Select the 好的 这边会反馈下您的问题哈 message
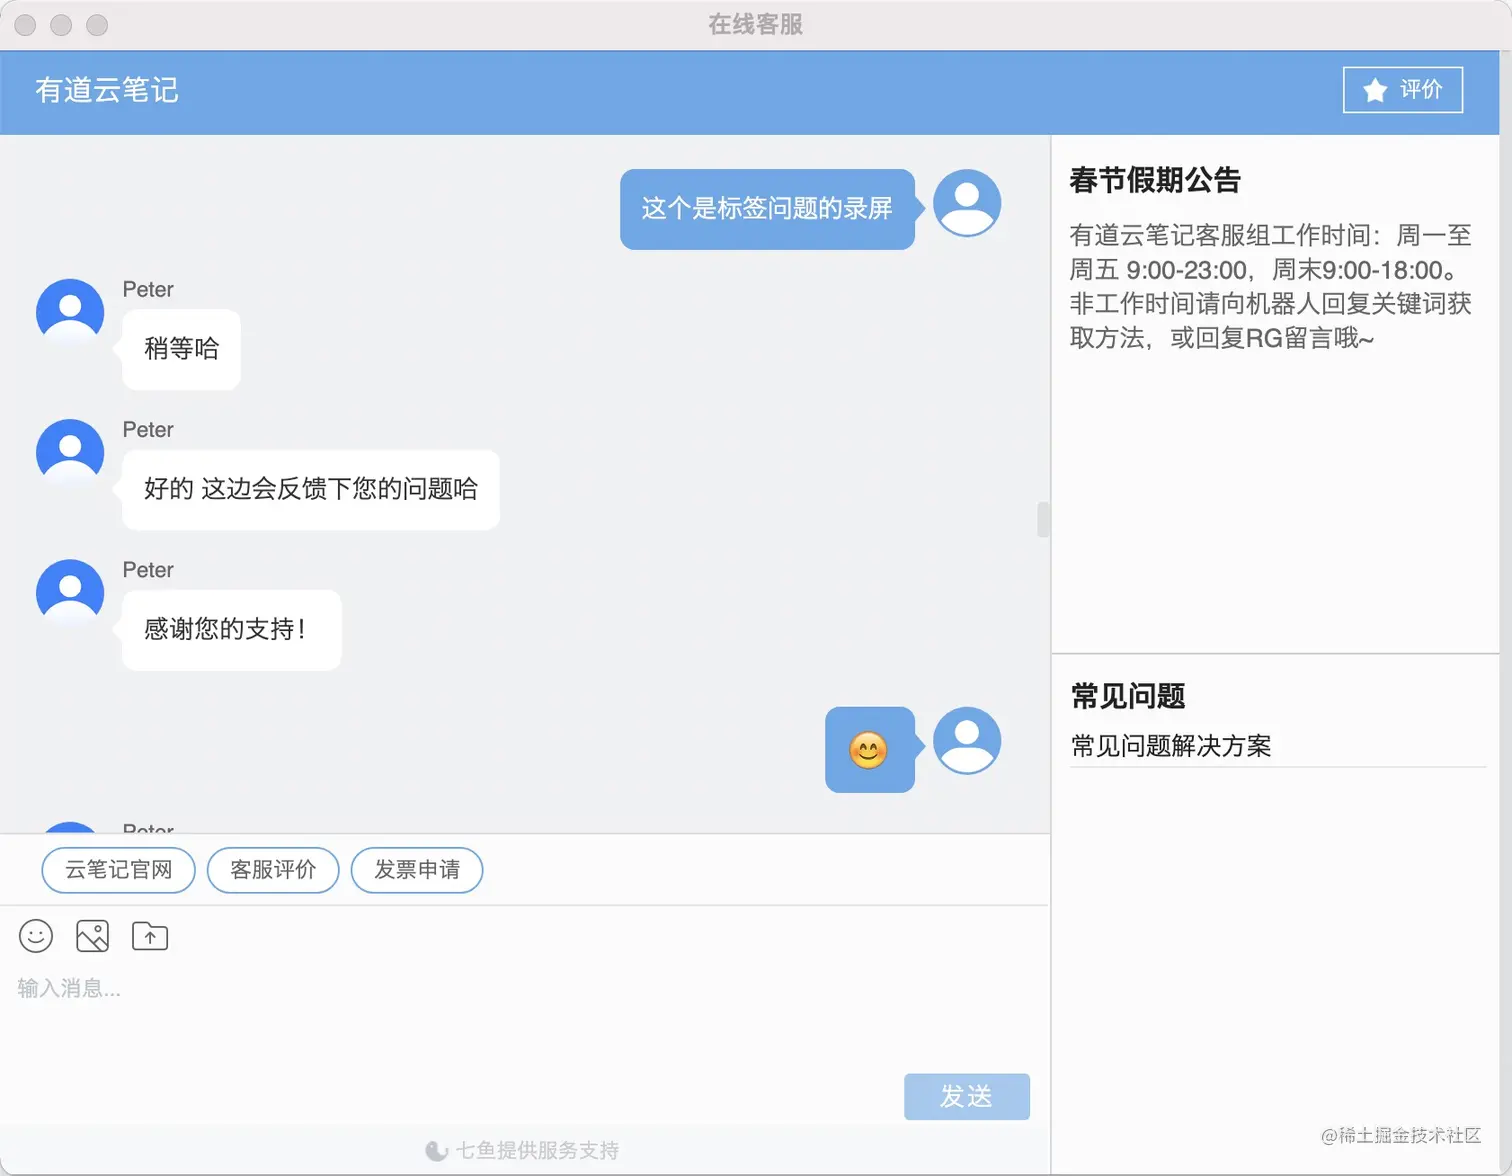Screen dimensions: 1512x1176 click(311, 489)
